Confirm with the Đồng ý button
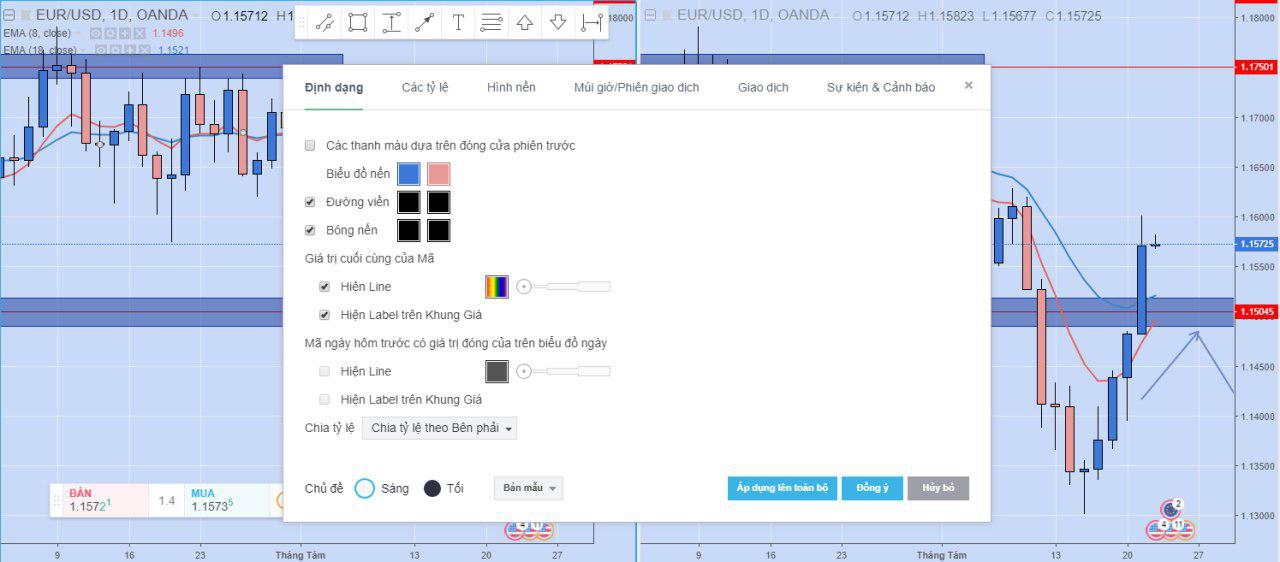Screen dimensions: 1280x562 coord(872,488)
